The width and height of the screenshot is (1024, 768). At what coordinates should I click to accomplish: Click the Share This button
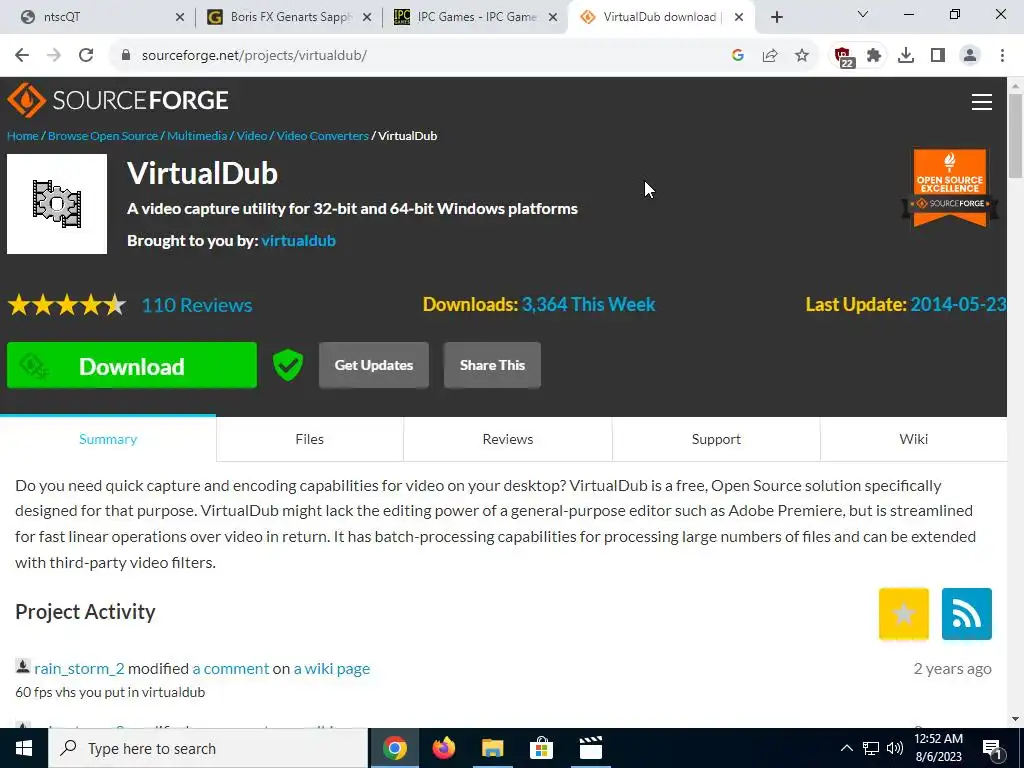click(492, 365)
